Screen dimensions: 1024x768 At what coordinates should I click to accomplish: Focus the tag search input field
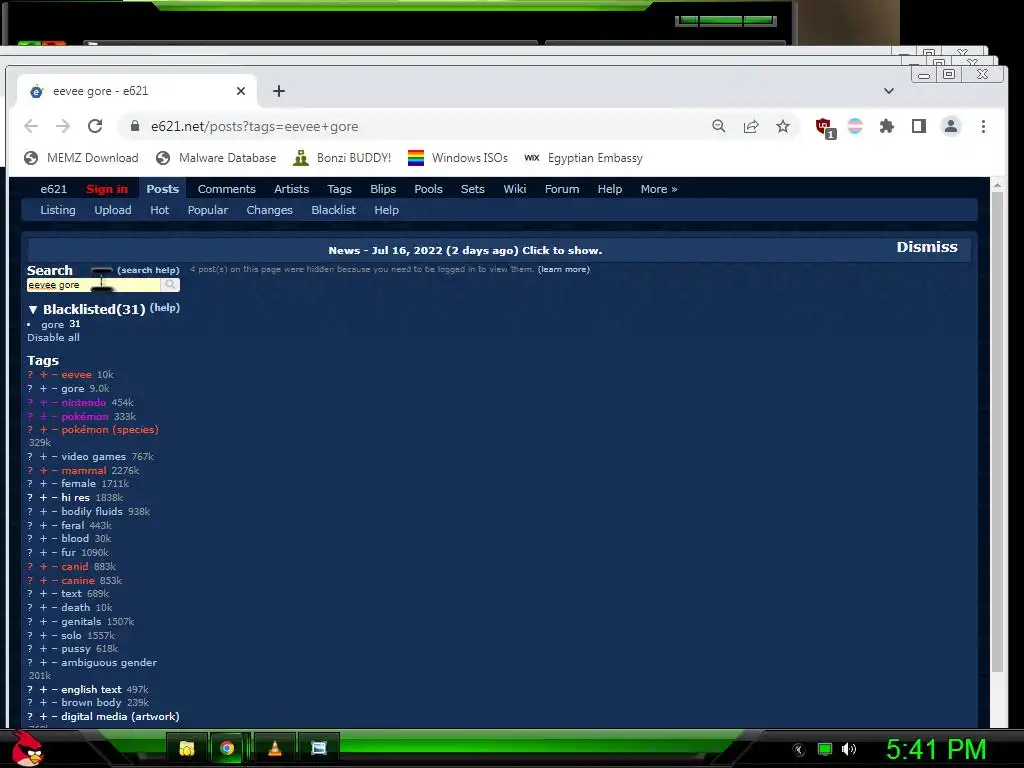click(x=93, y=285)
